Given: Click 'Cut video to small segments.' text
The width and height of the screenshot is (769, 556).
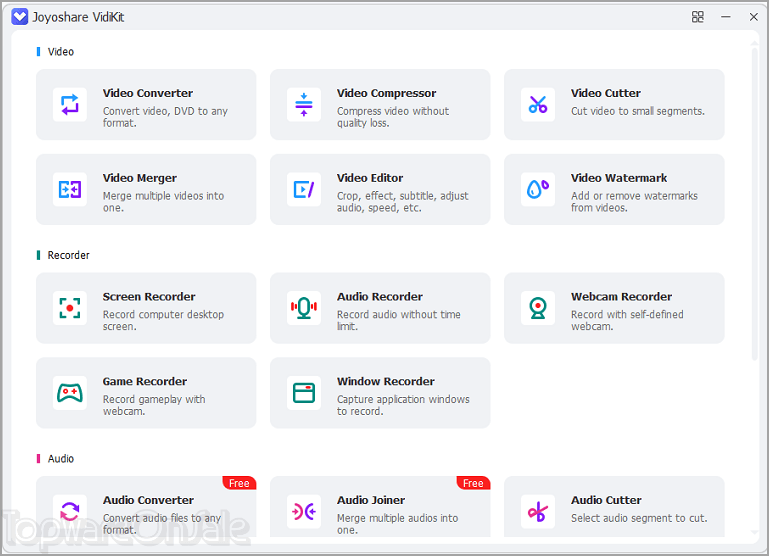Looking at the screenshot, I should [x=638, y=111].
